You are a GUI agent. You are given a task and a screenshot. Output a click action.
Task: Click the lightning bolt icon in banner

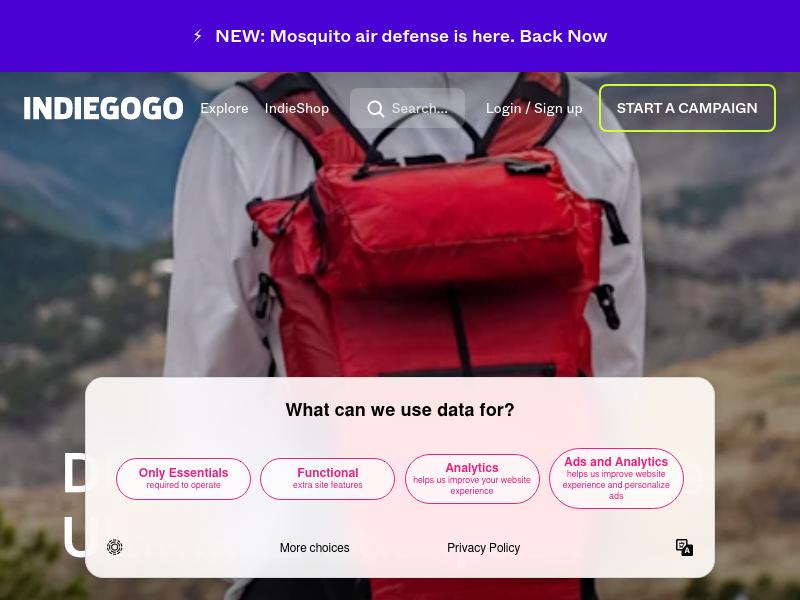point(198,36)
